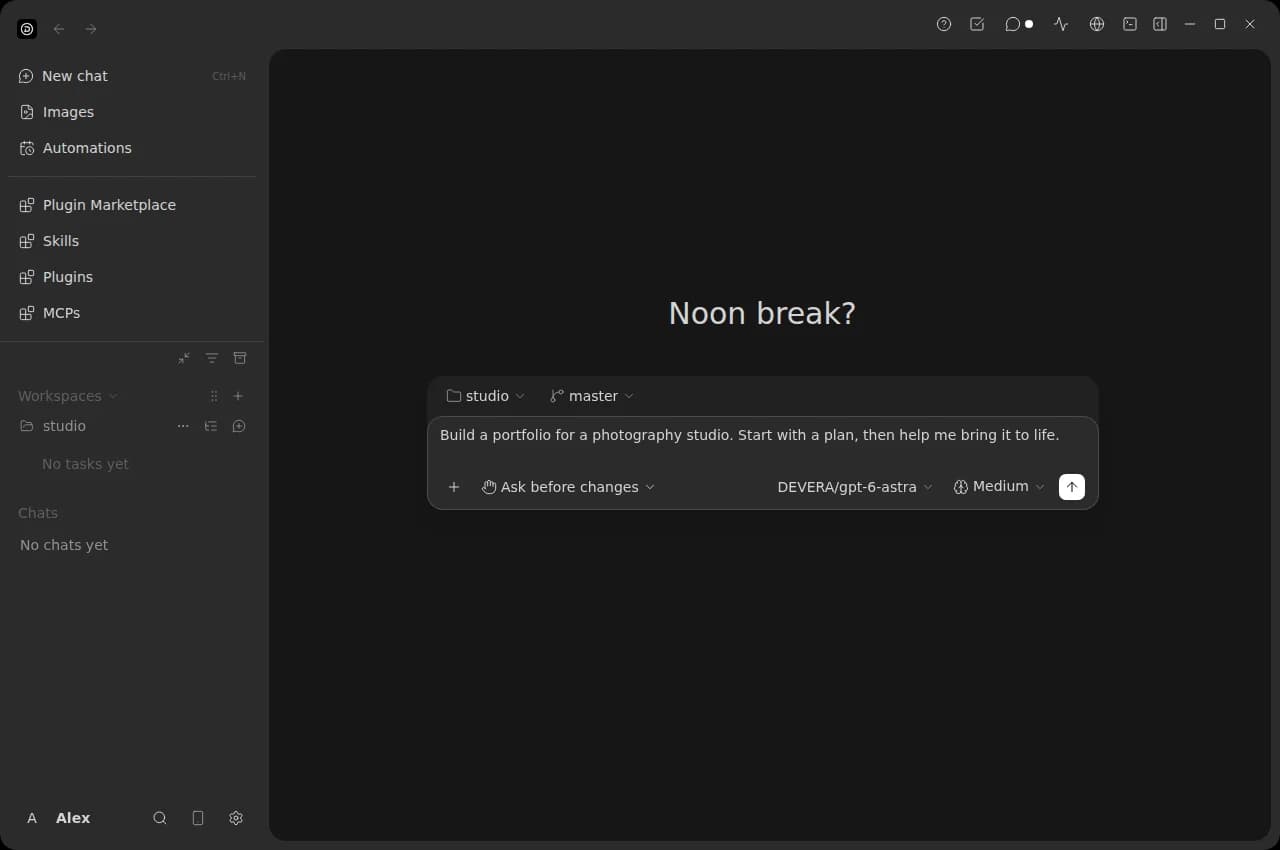
Task: Open Plugin Marketplace
Action: coord(132,205)
